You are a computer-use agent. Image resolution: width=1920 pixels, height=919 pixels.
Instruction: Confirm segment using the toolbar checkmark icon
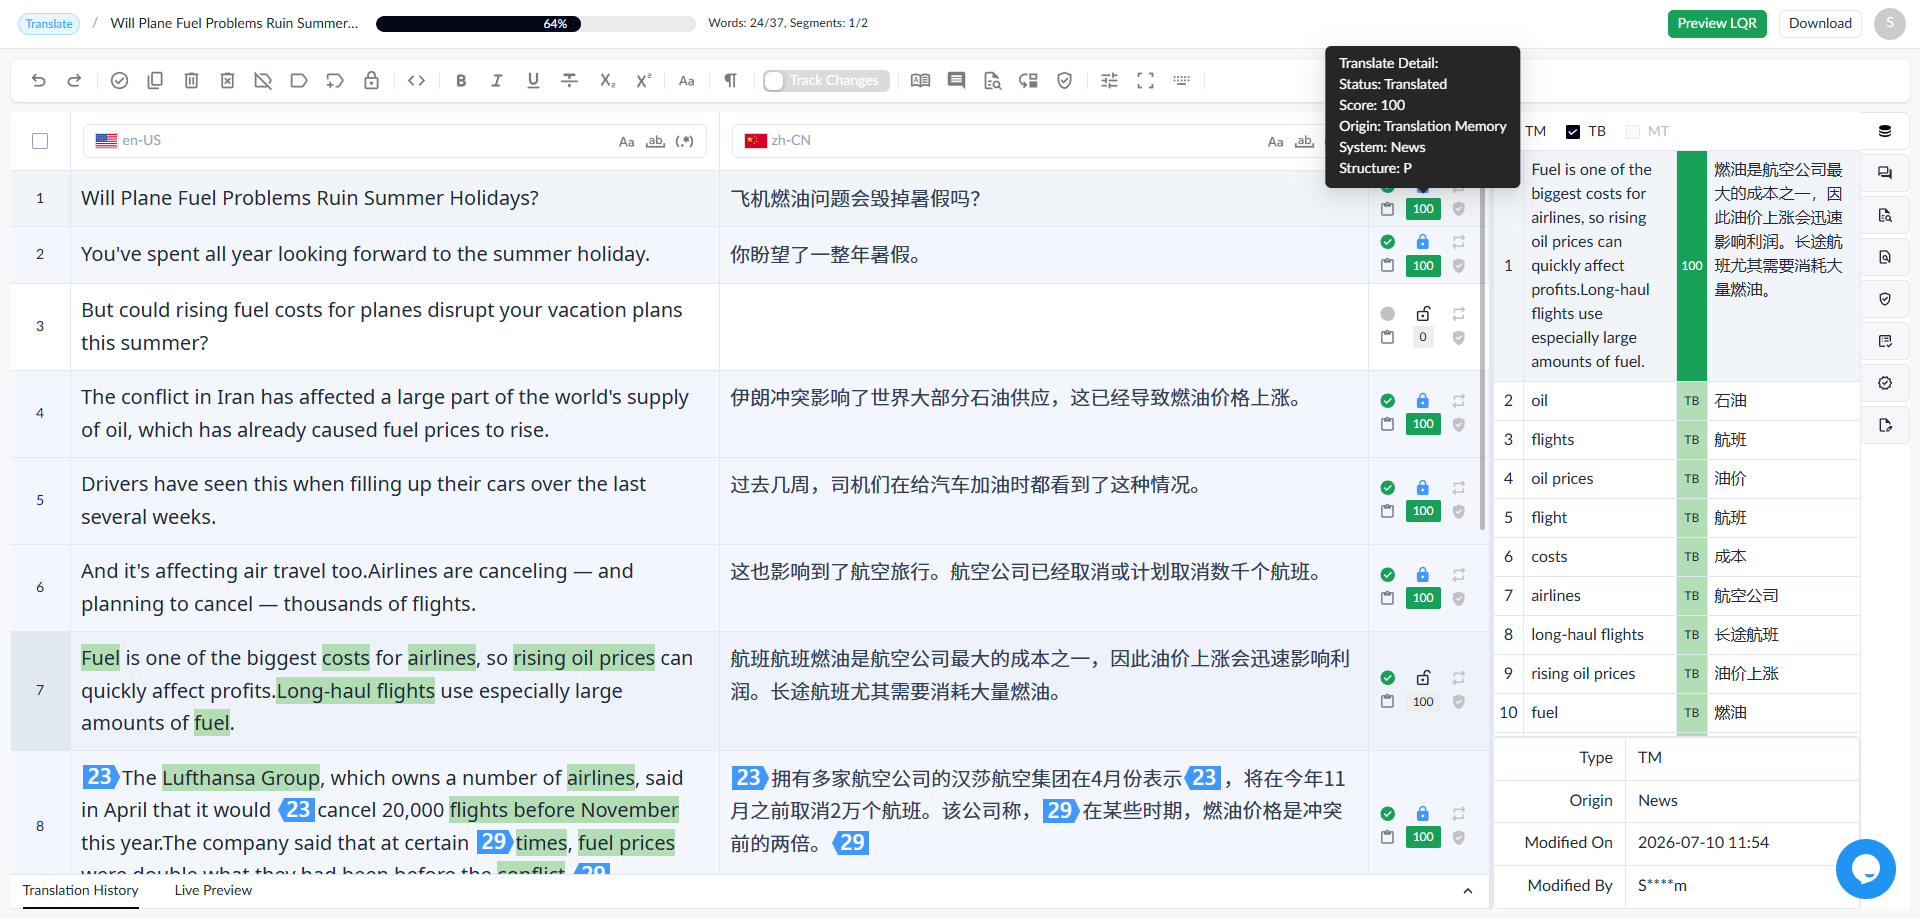[x=119, y=81]
